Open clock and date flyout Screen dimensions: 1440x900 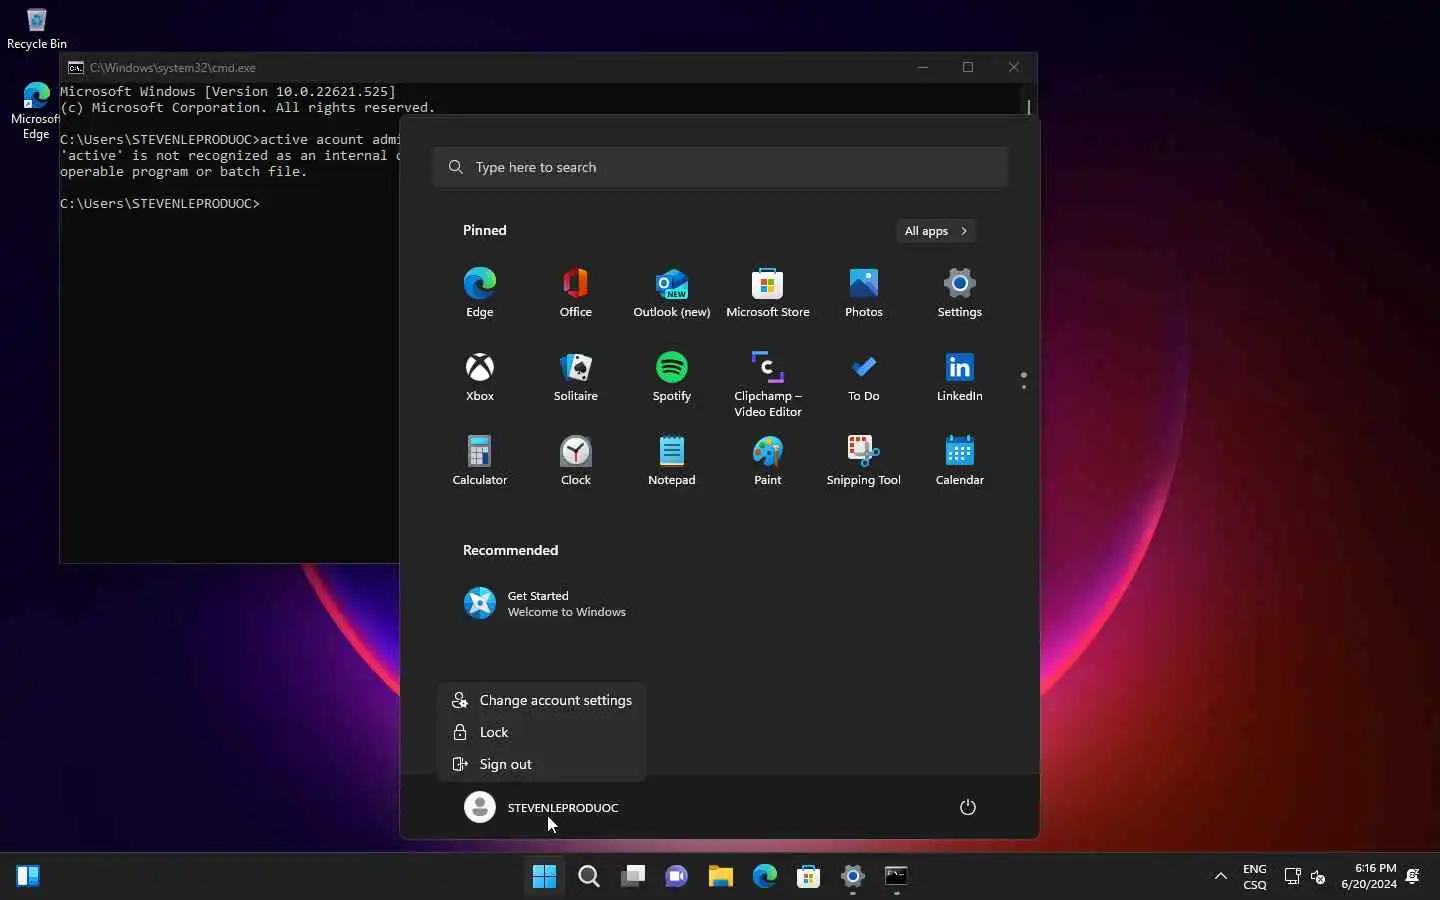coord(1369,877)
